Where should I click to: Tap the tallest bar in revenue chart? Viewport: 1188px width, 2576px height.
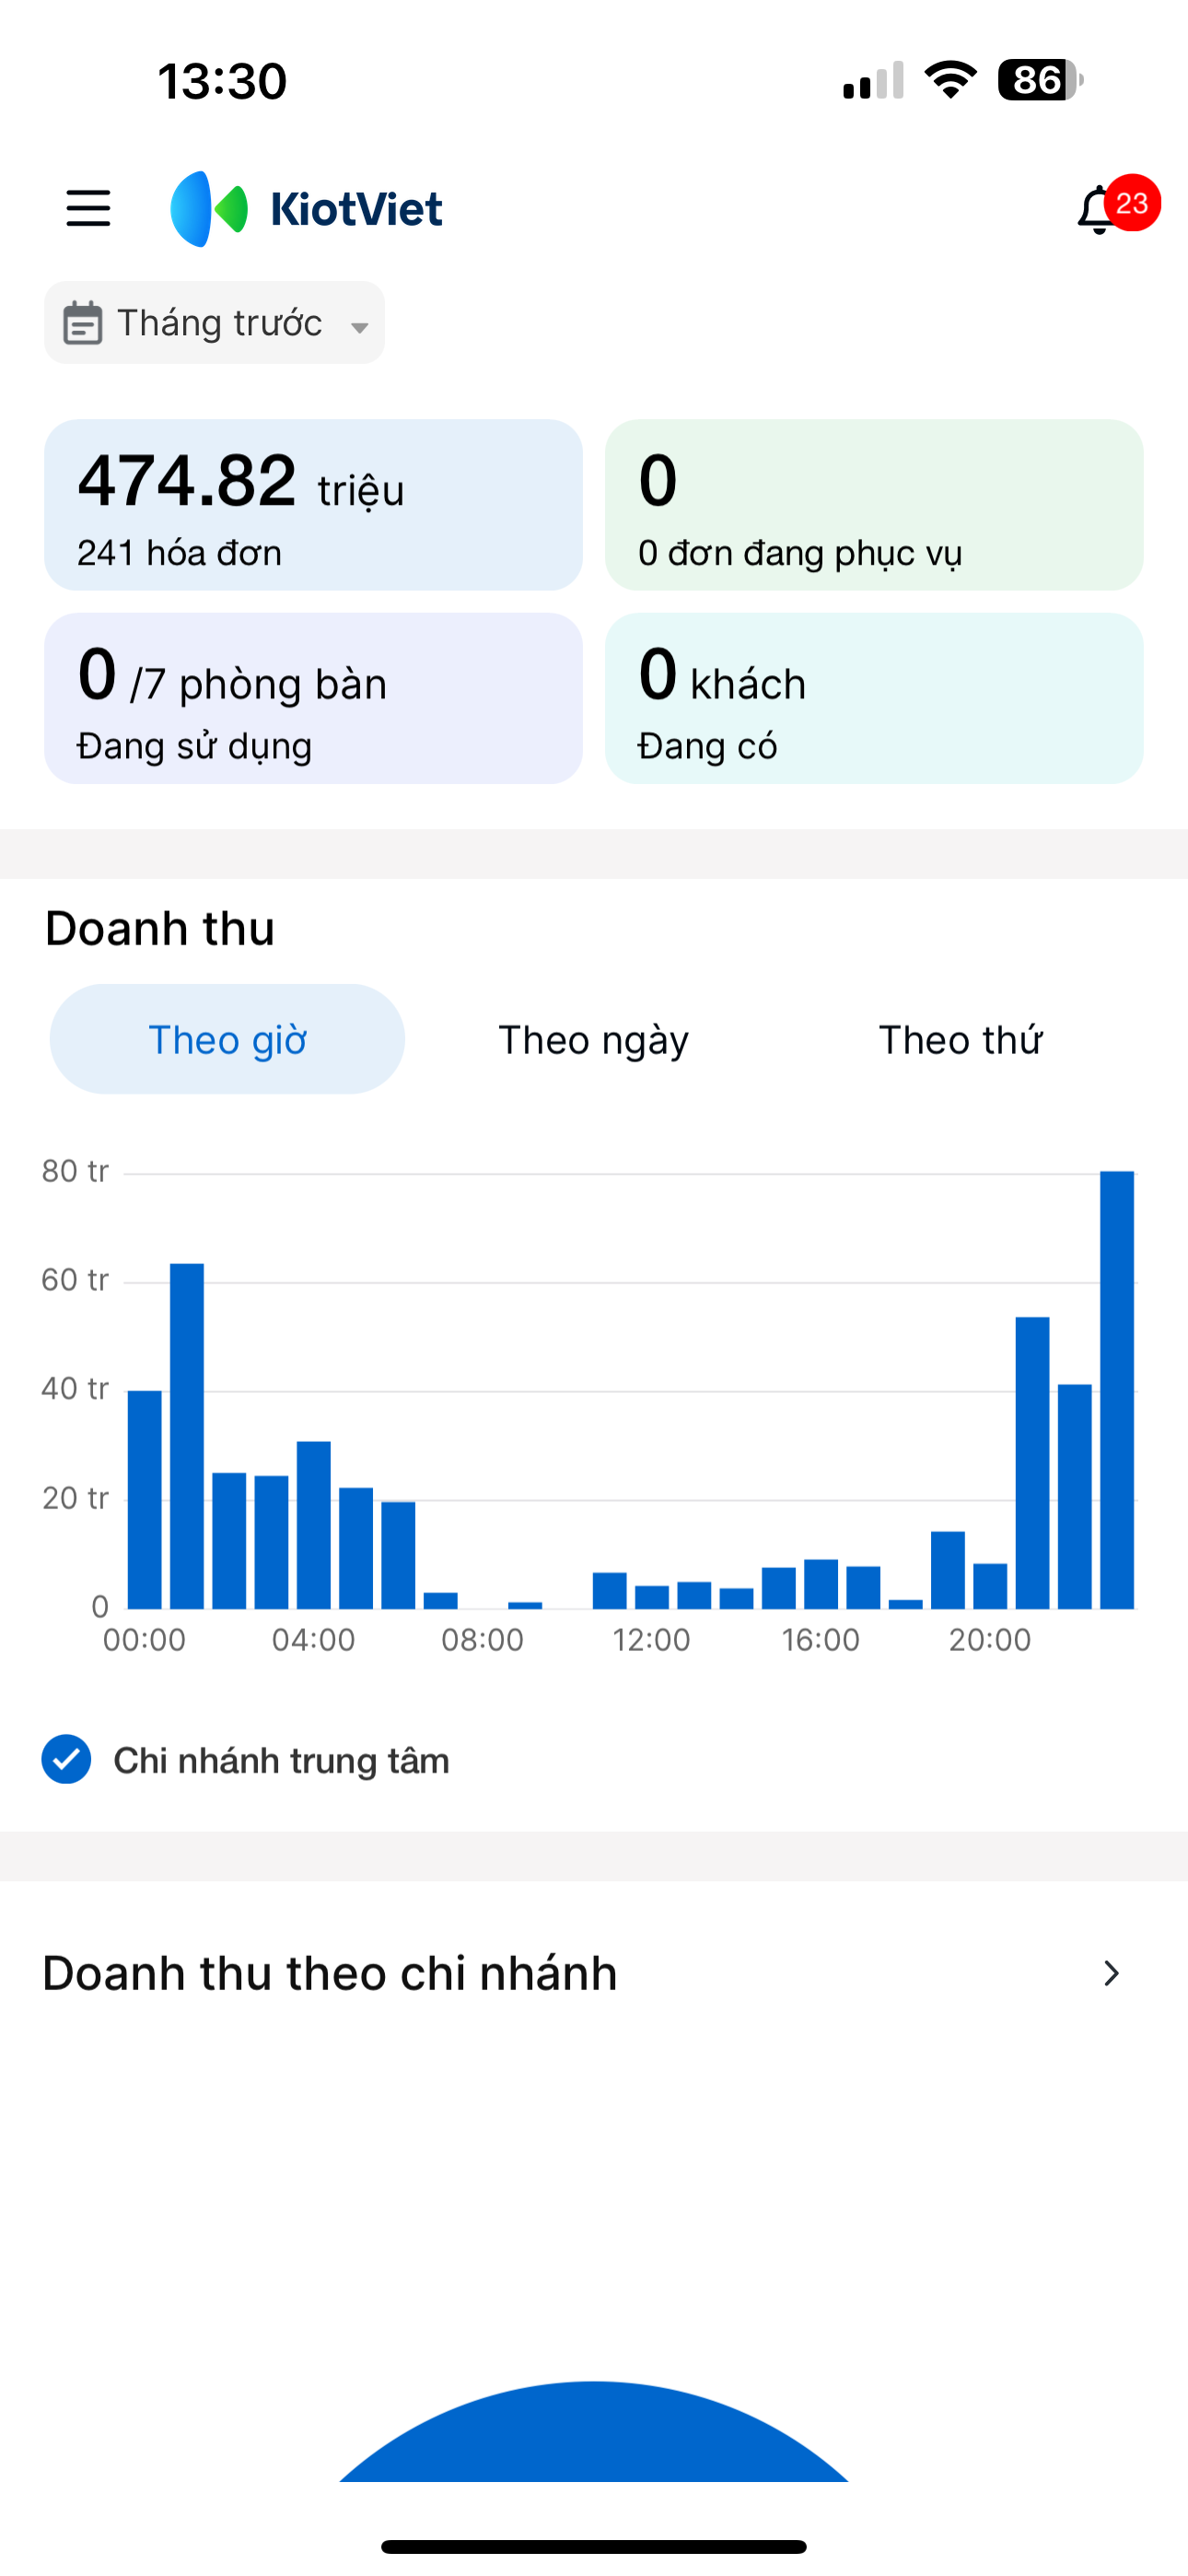click(1117, 1390)
